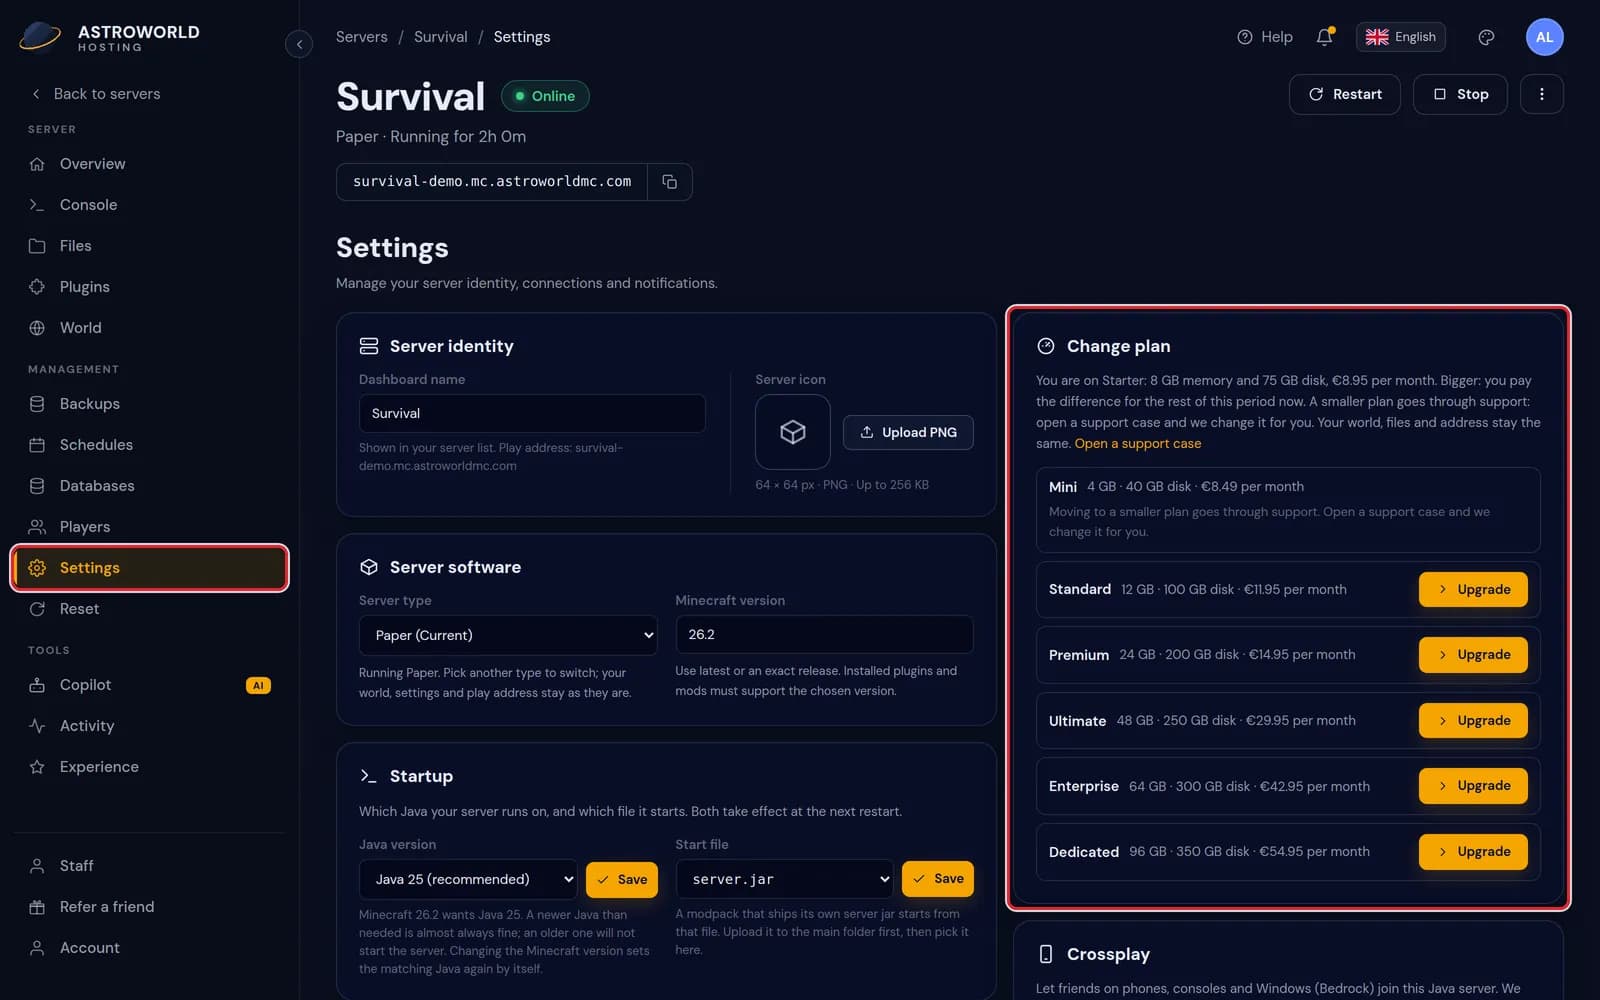
Task: Open the Experience page
Action: [x=150, y=767]
